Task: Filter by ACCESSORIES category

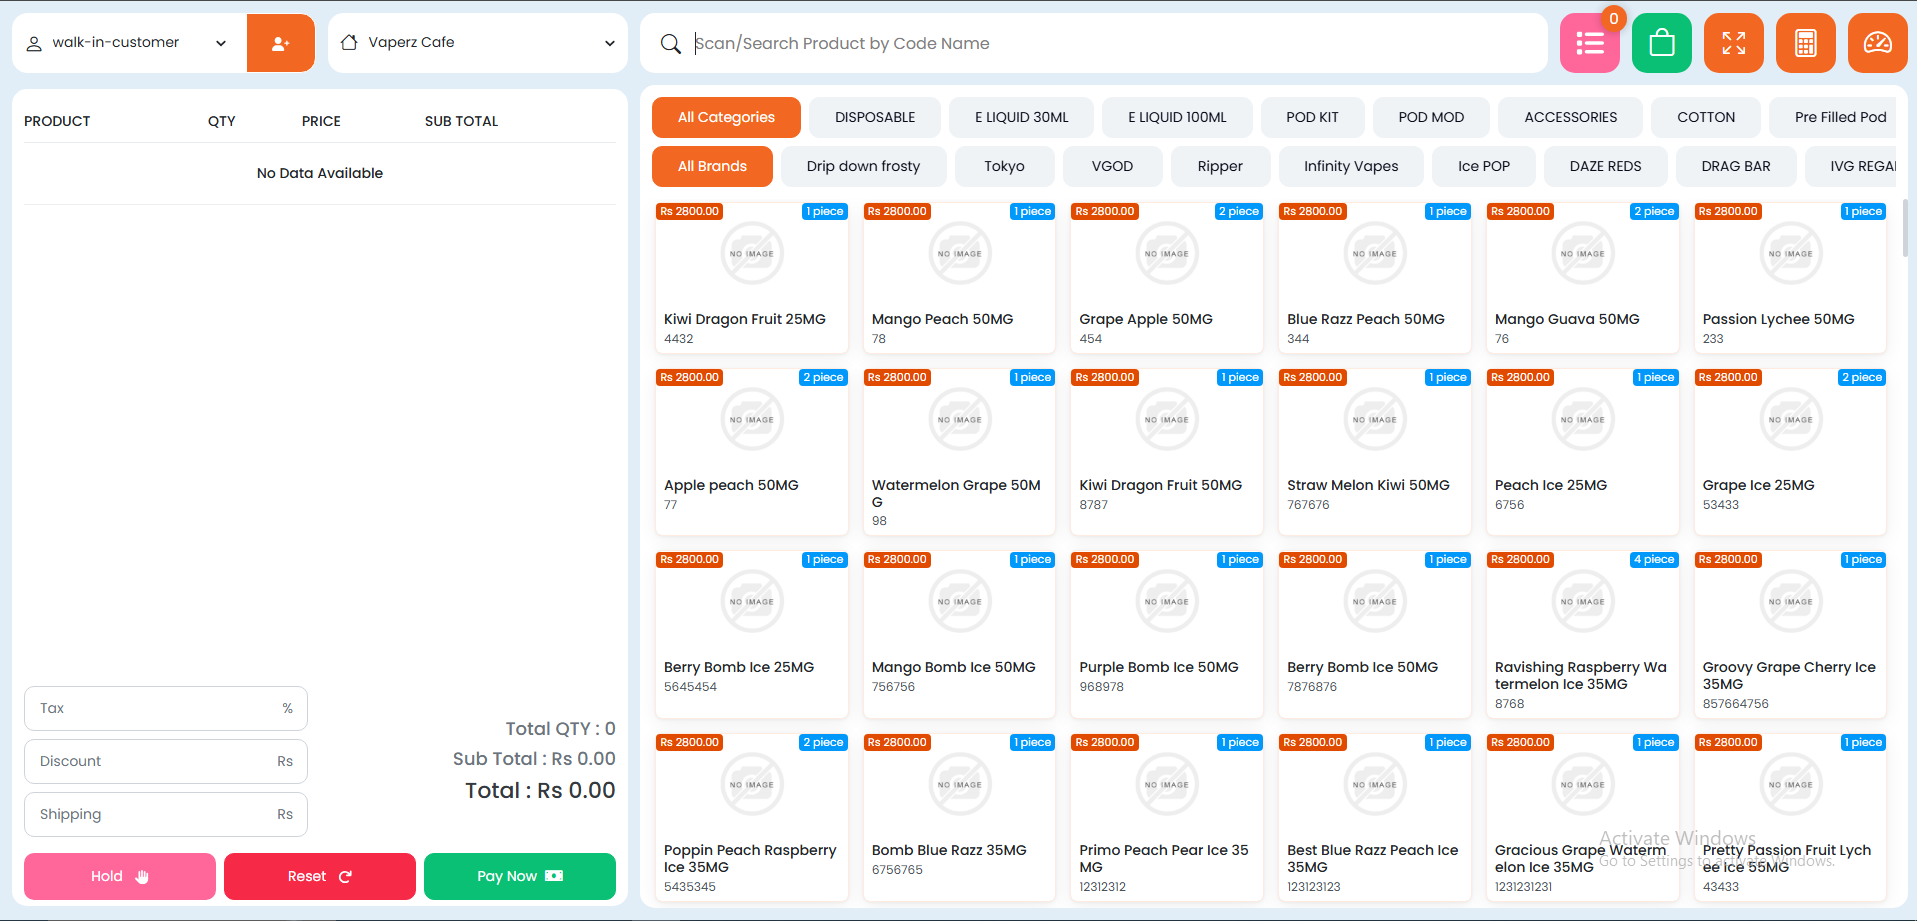Action: click(x=1571, y=117)
